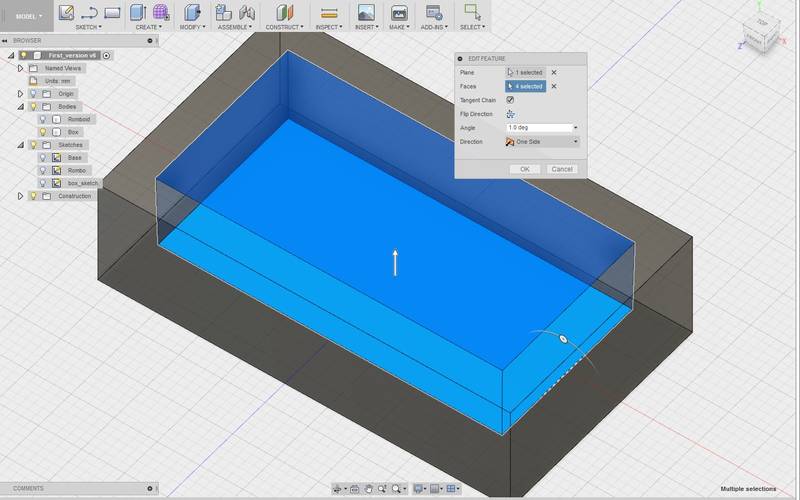The width and height of the screenshot is (800, 500).
Task: Toggle visibility bulb of Romboid body
Action: pos(43,119)
